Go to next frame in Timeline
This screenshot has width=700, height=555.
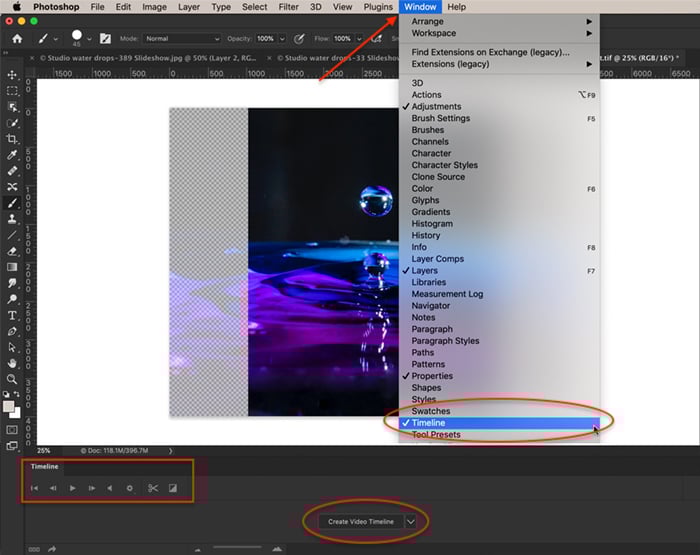pyautogui.click(x=92, y=488)
